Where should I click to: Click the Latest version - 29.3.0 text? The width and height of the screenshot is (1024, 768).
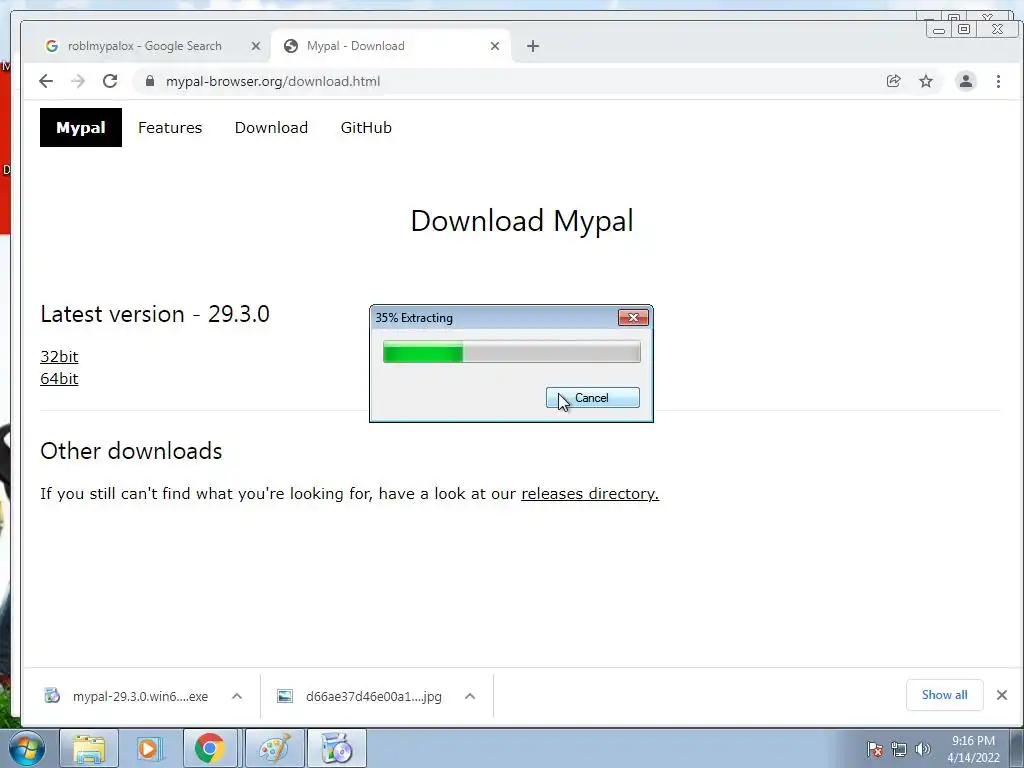click(x=155, y=314)
